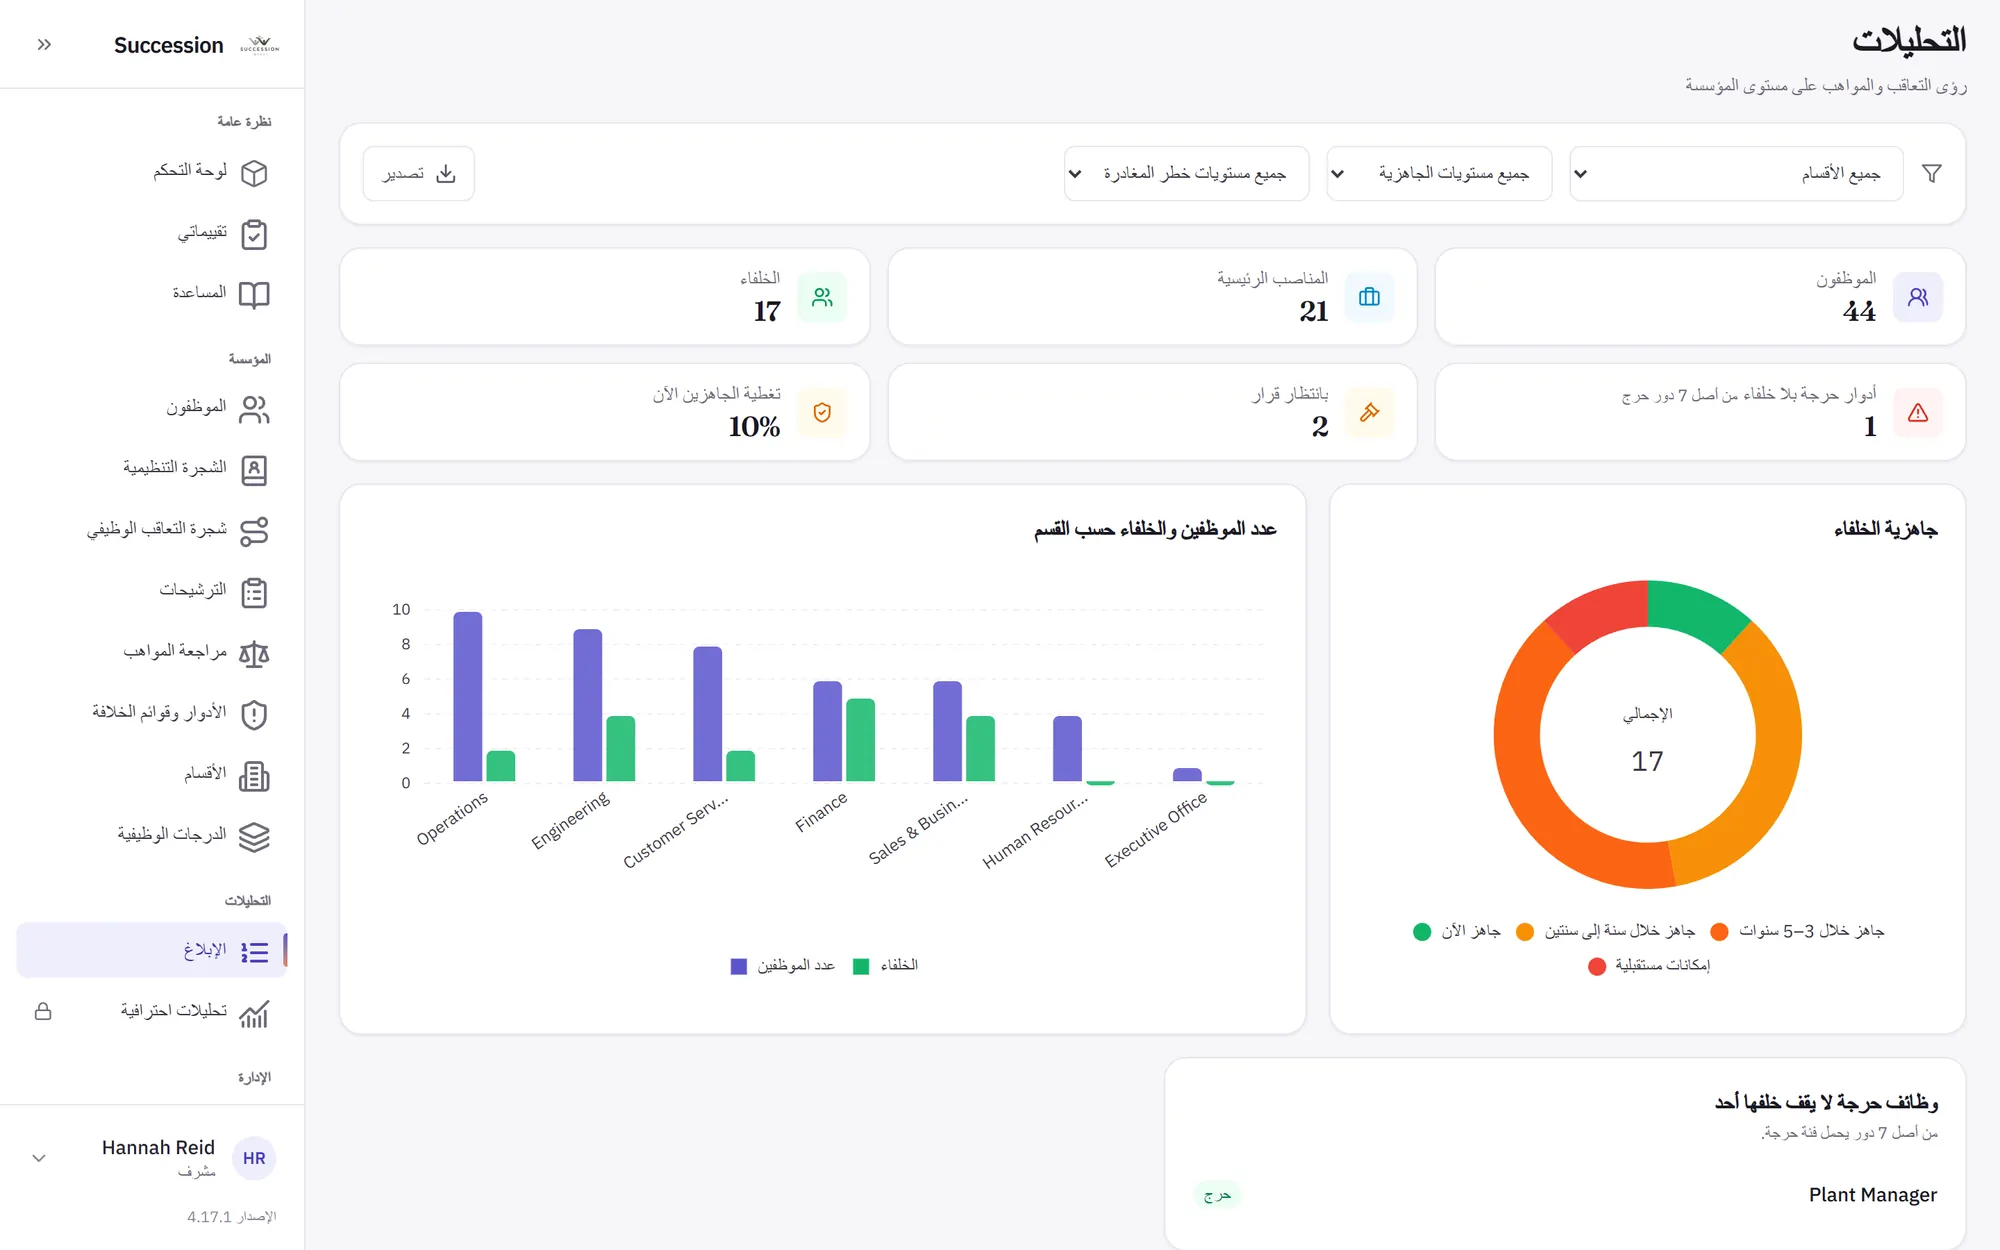Open الموظفون people icon in sidebar
The width and height of the screenshot is (2000, 1250).
[254, 409]
